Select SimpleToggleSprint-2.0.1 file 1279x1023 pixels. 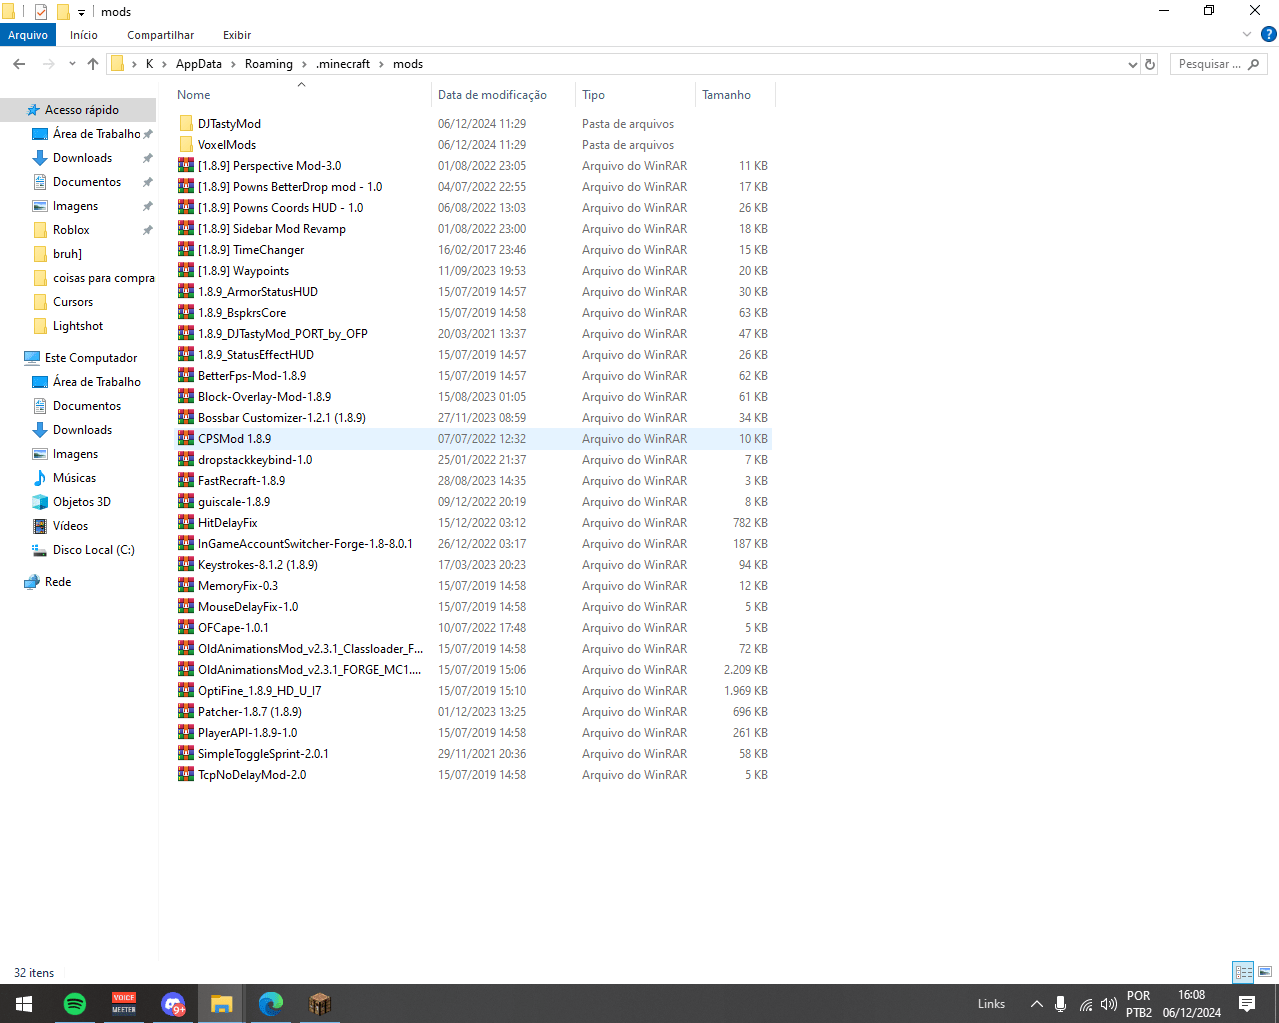click(x=474, y=754)
